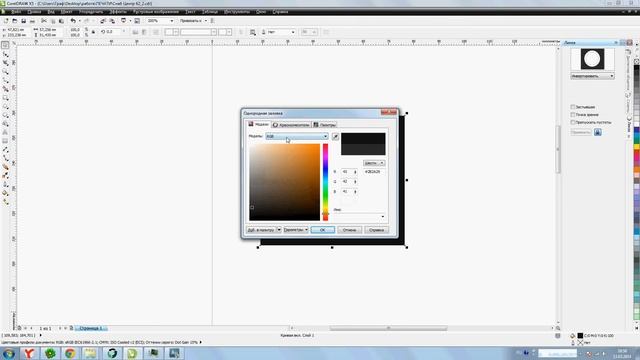This screenshot has height=360, width=640.
Task: Switch to the Модели tab
Action: coord(258,124)
